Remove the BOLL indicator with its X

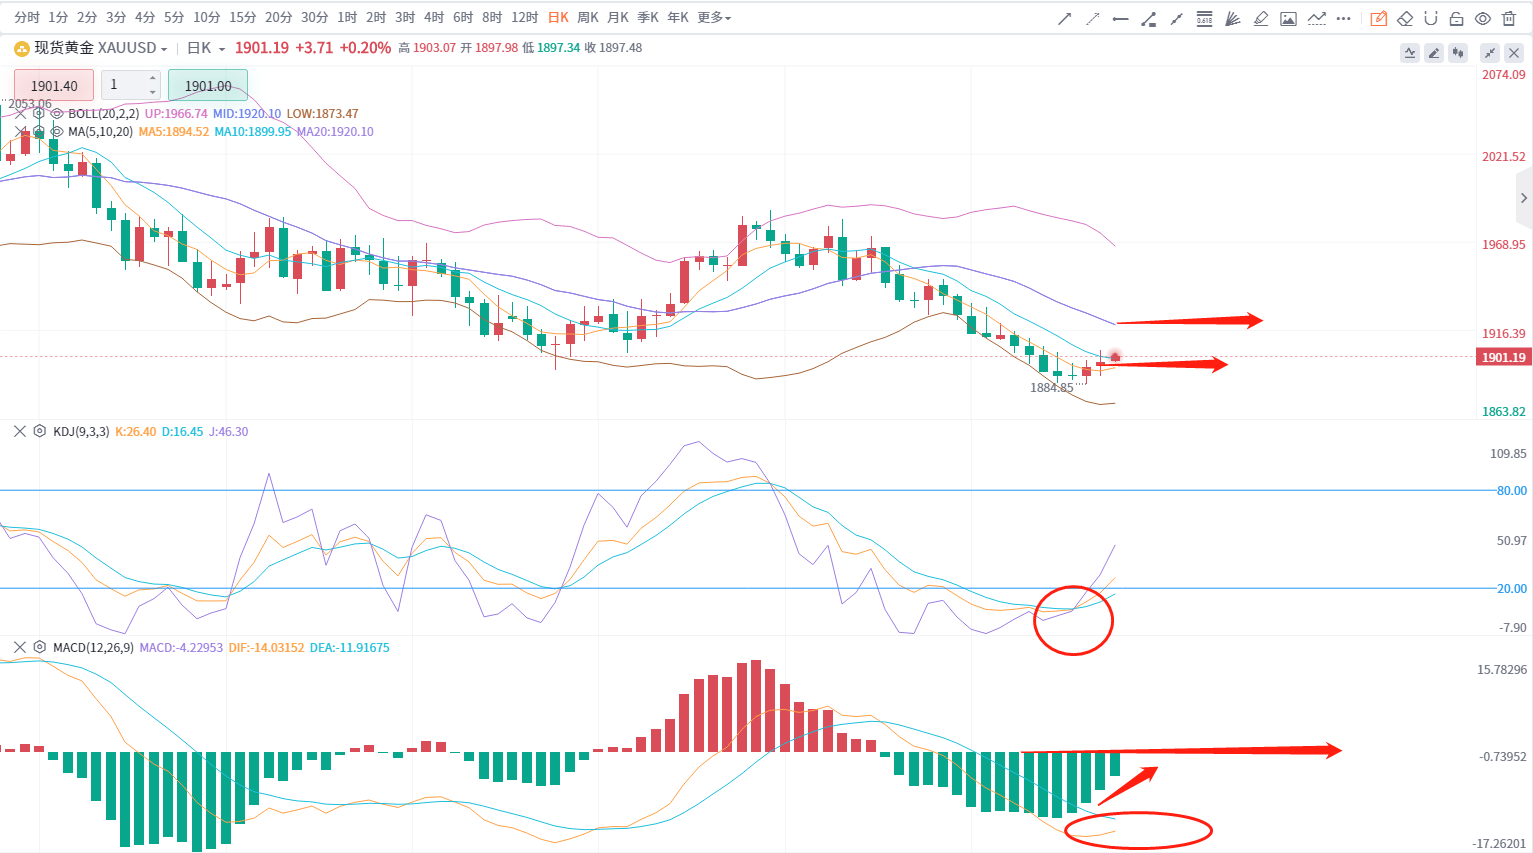click(20, 114)
